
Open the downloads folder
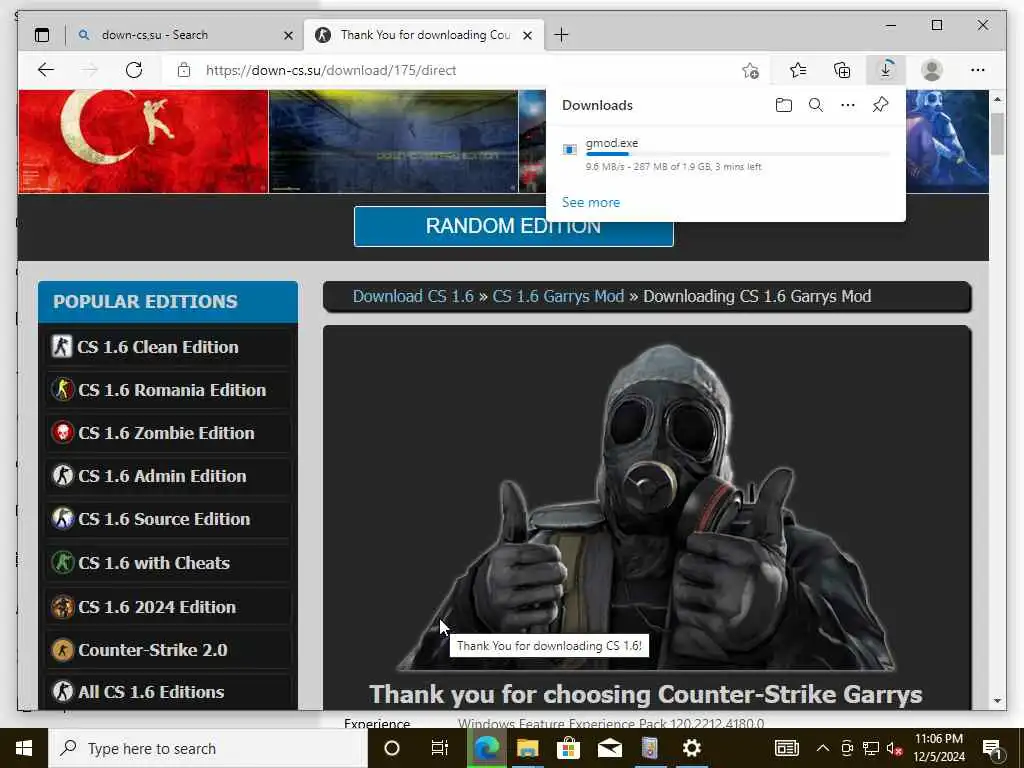click(x=784, y=105)
